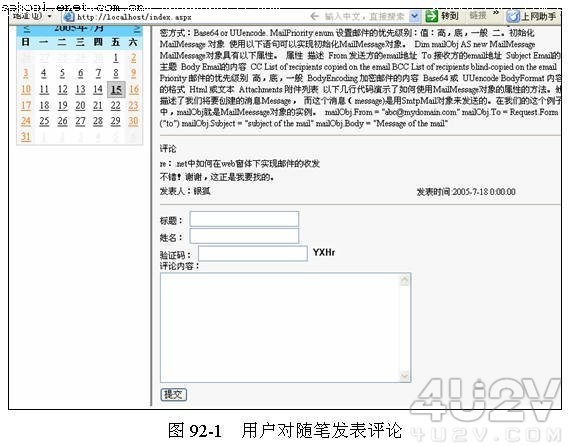
Task: Click the 评论 section heading
Action: 168,149
